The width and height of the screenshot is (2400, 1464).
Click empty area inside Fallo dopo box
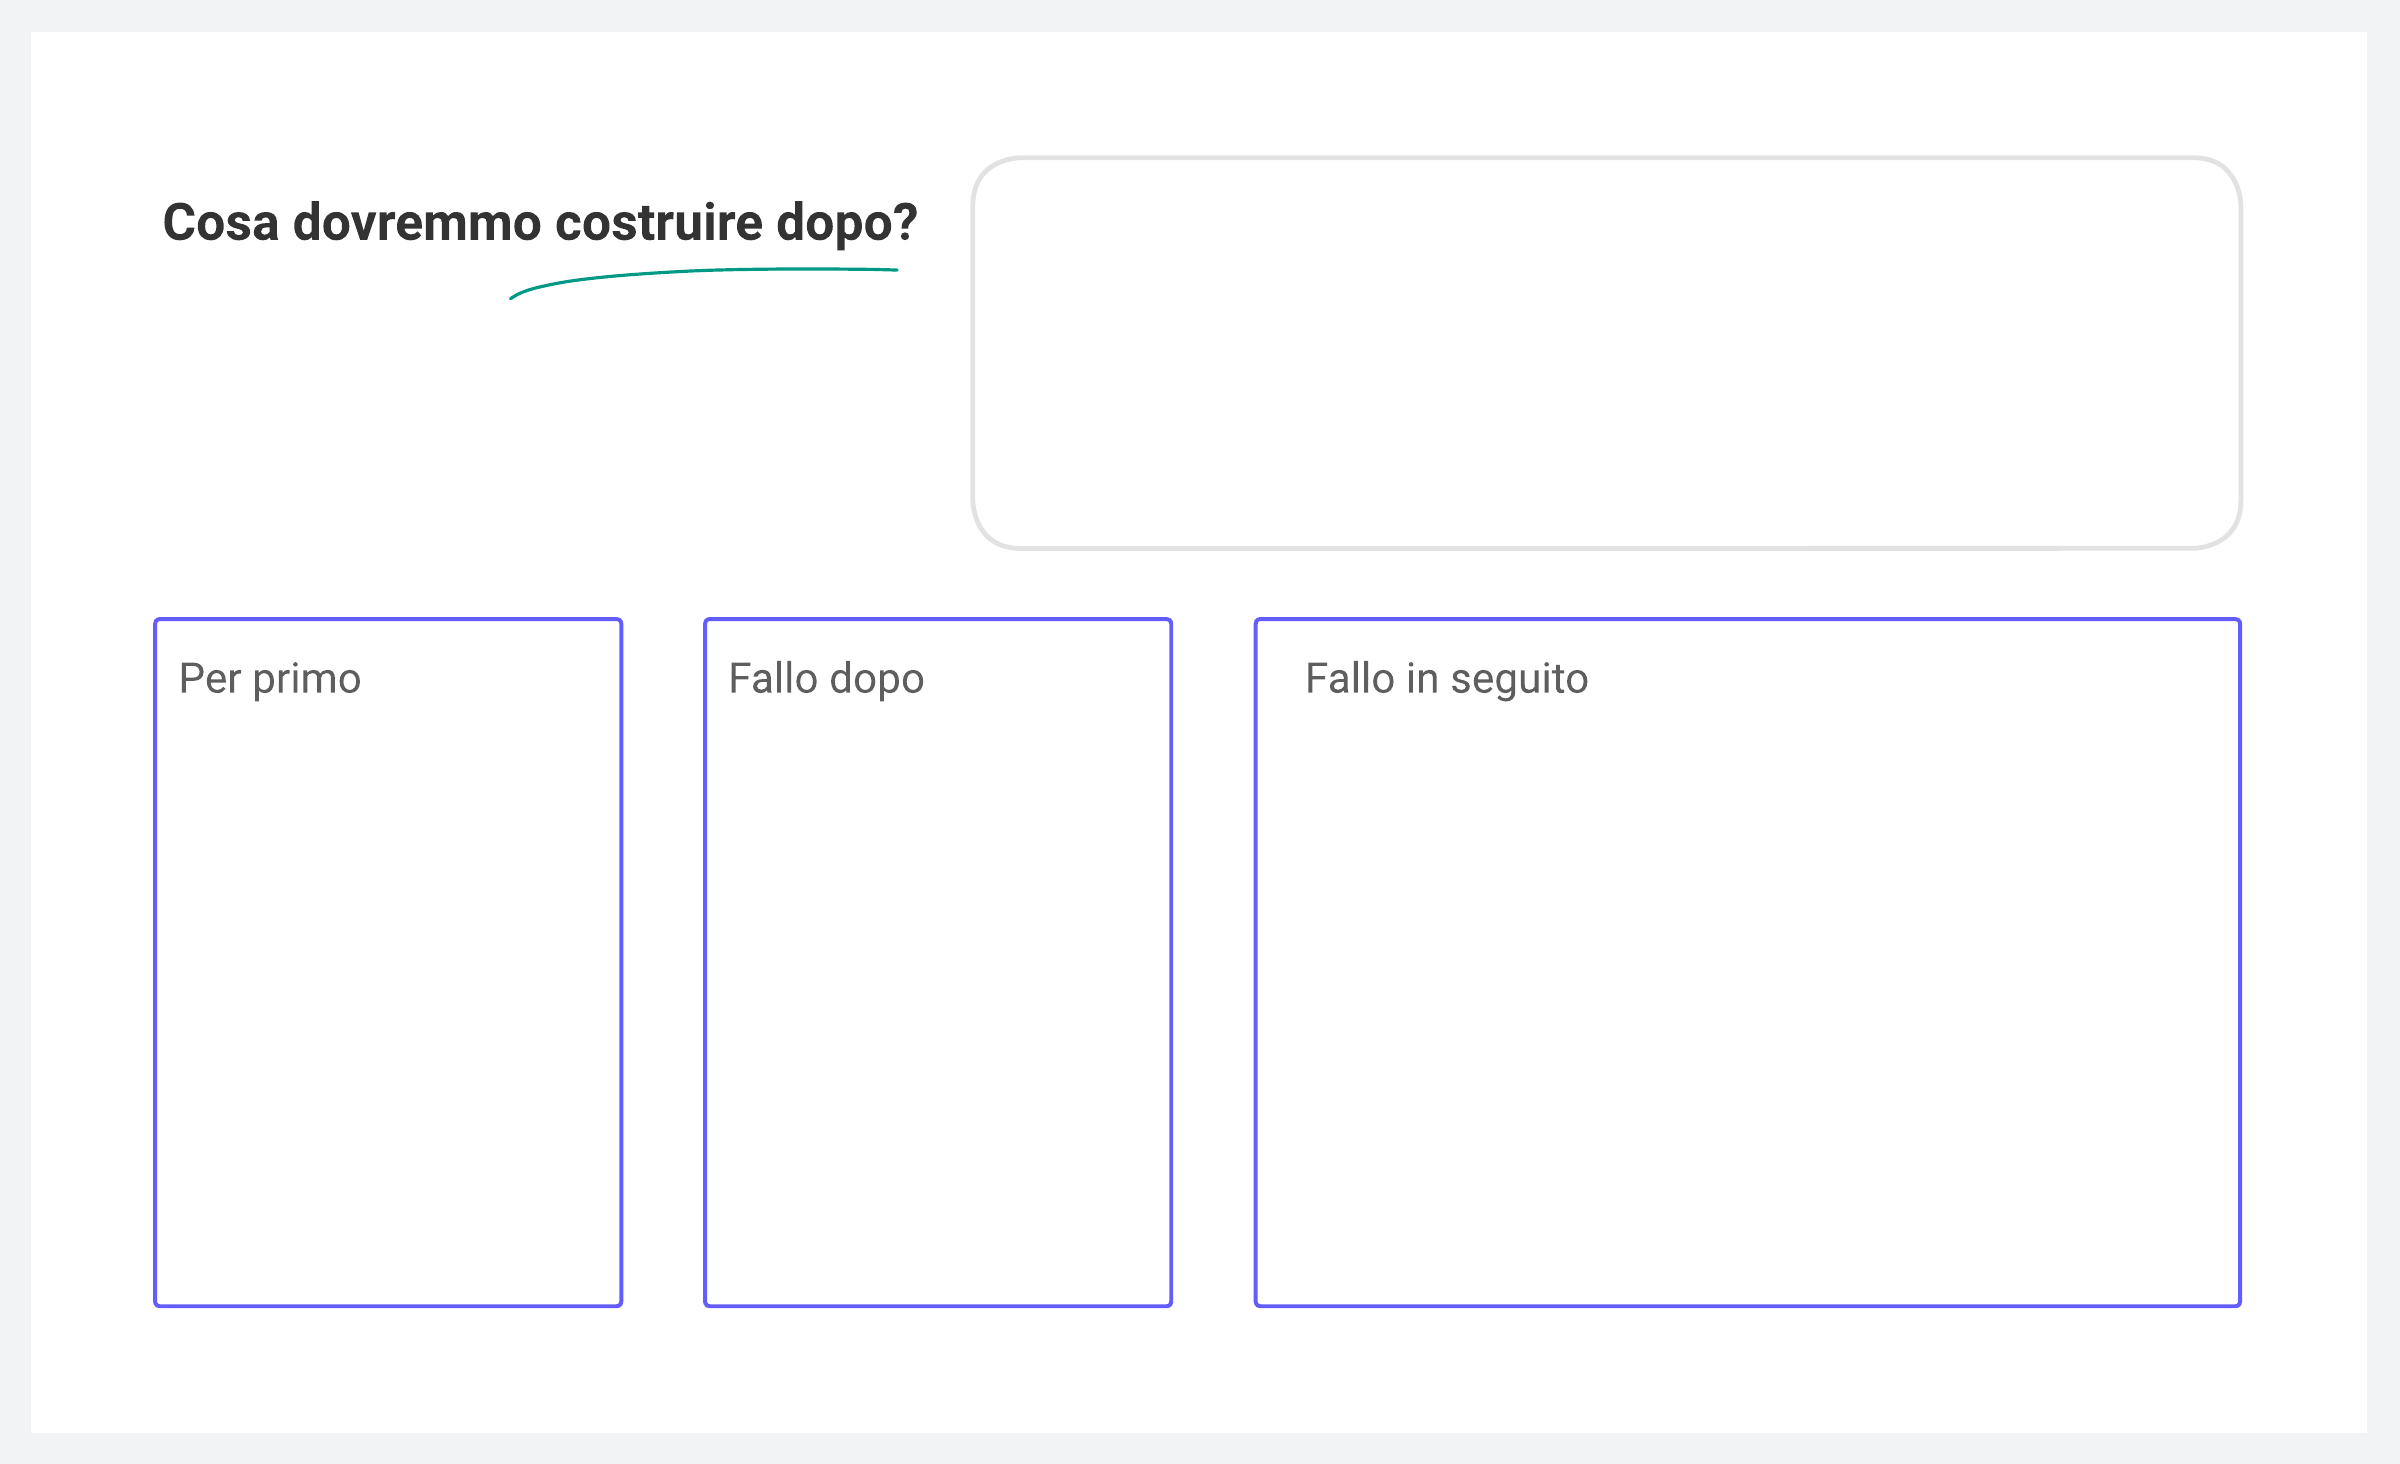pyautogui.click(x=937, y=1000)
